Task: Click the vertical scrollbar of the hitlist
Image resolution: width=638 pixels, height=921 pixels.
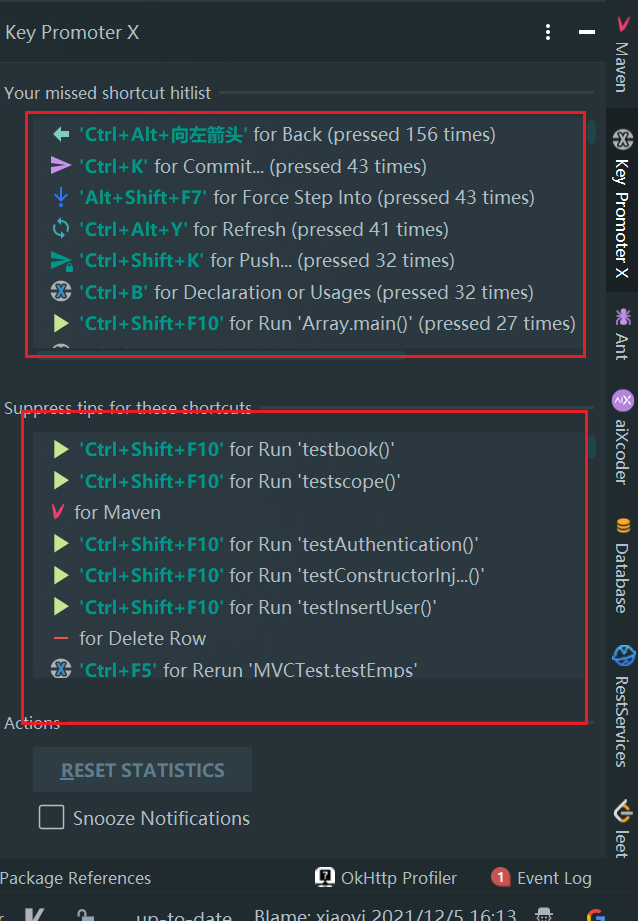Action: point(592,133)
